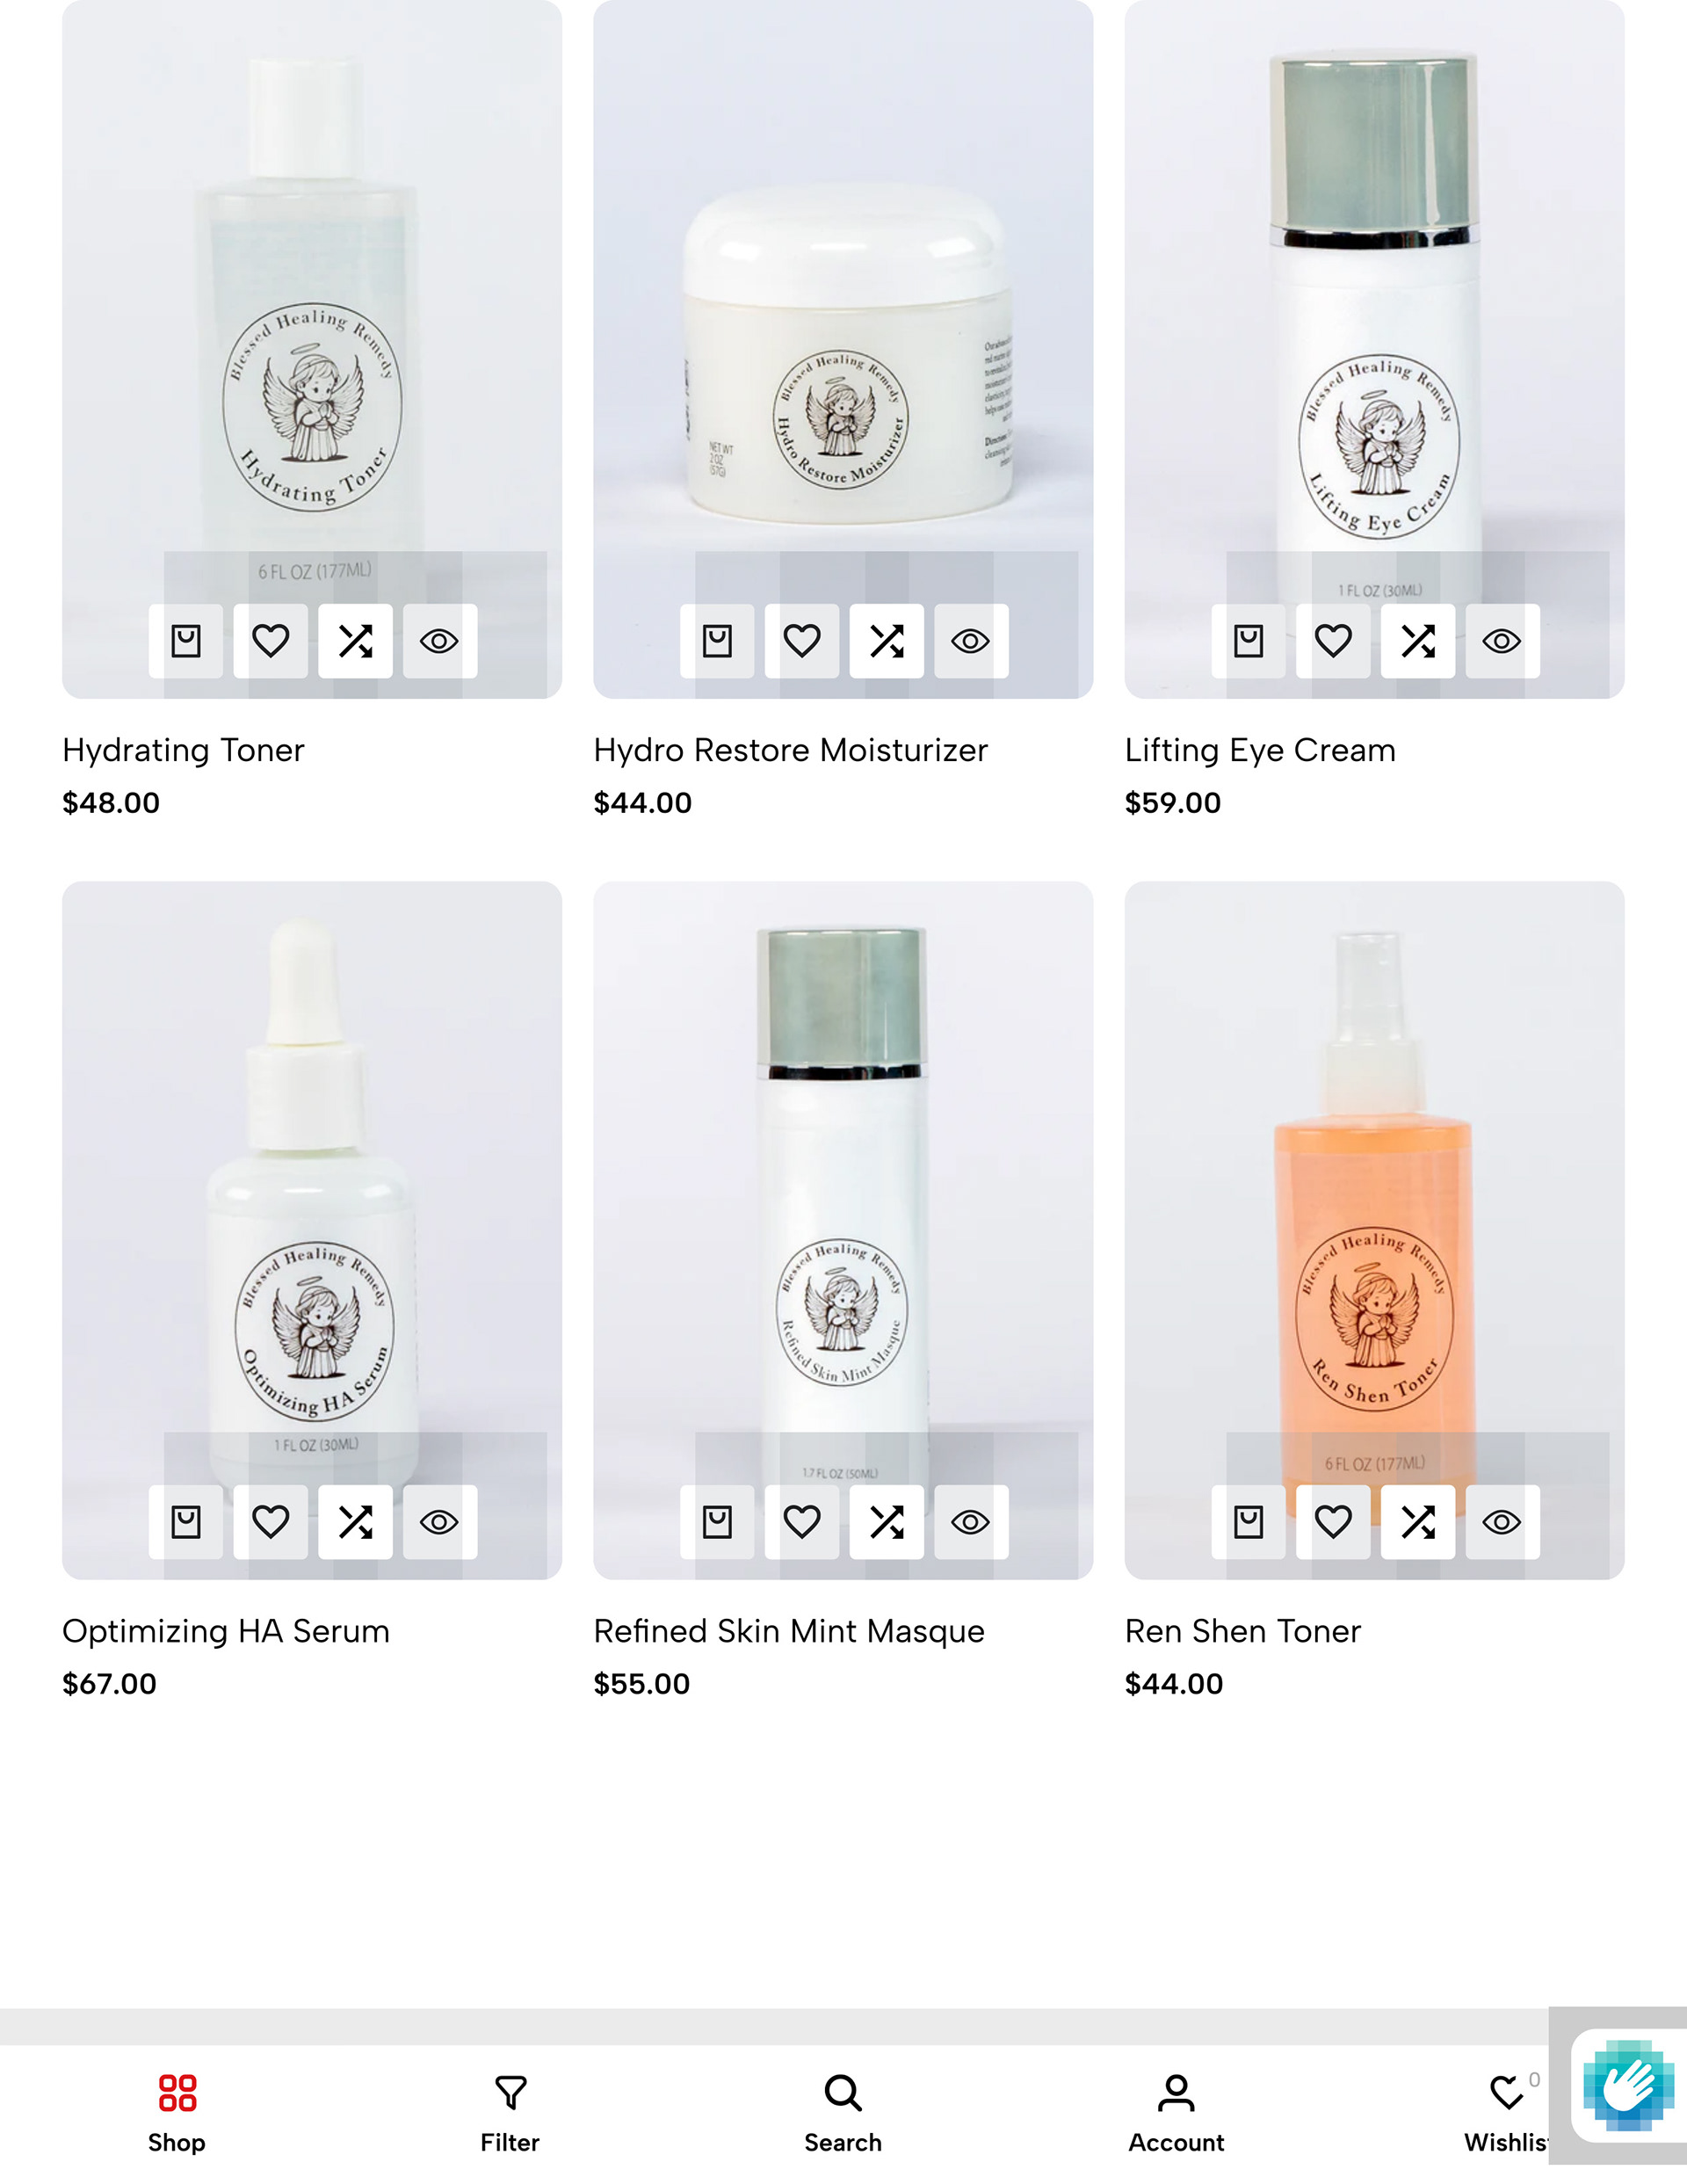Screen dimensions: 1687x2184
Task: Open the accessibility hand widget
Action: coord(1627,2085)
